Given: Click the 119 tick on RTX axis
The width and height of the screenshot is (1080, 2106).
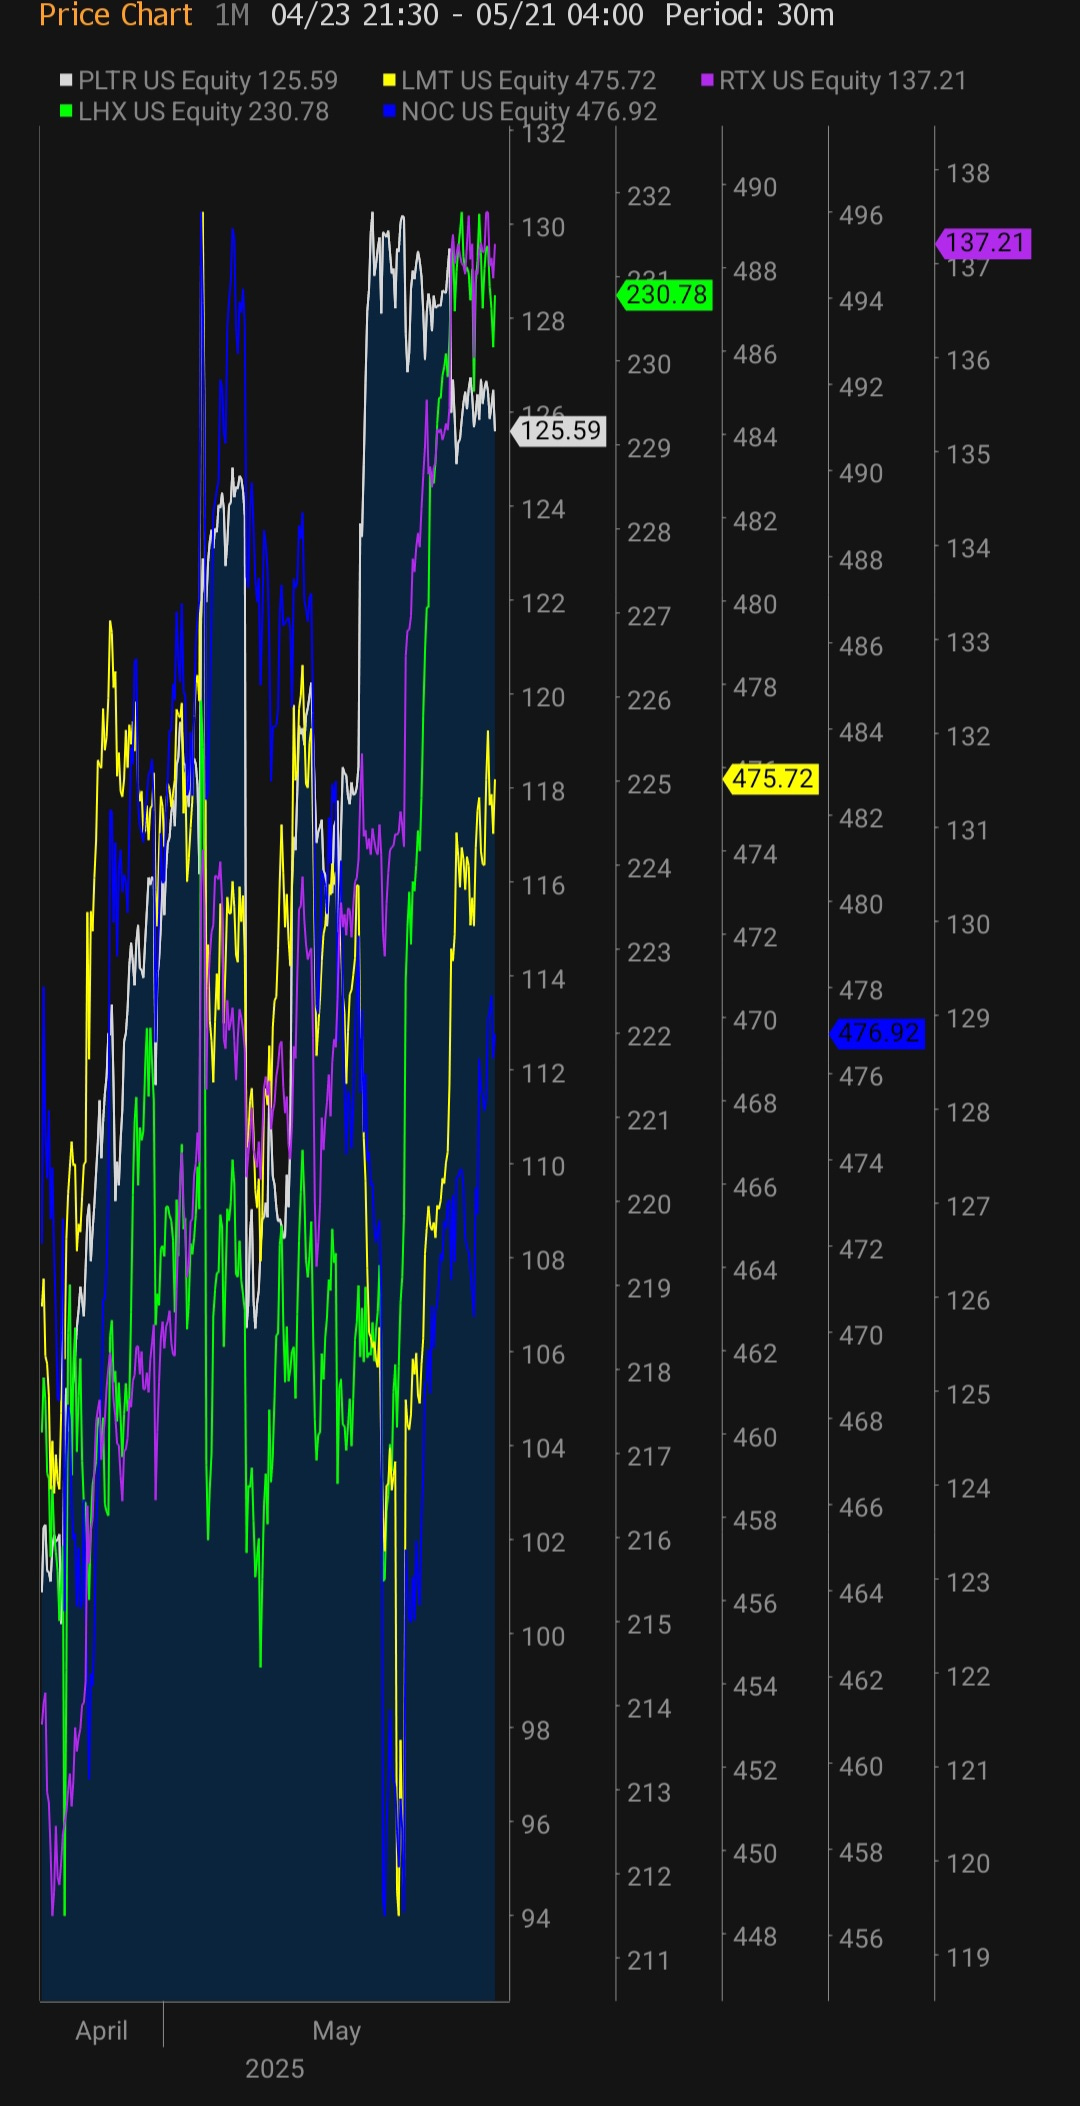Looking at the screenshot, I should coord(968,1958).
